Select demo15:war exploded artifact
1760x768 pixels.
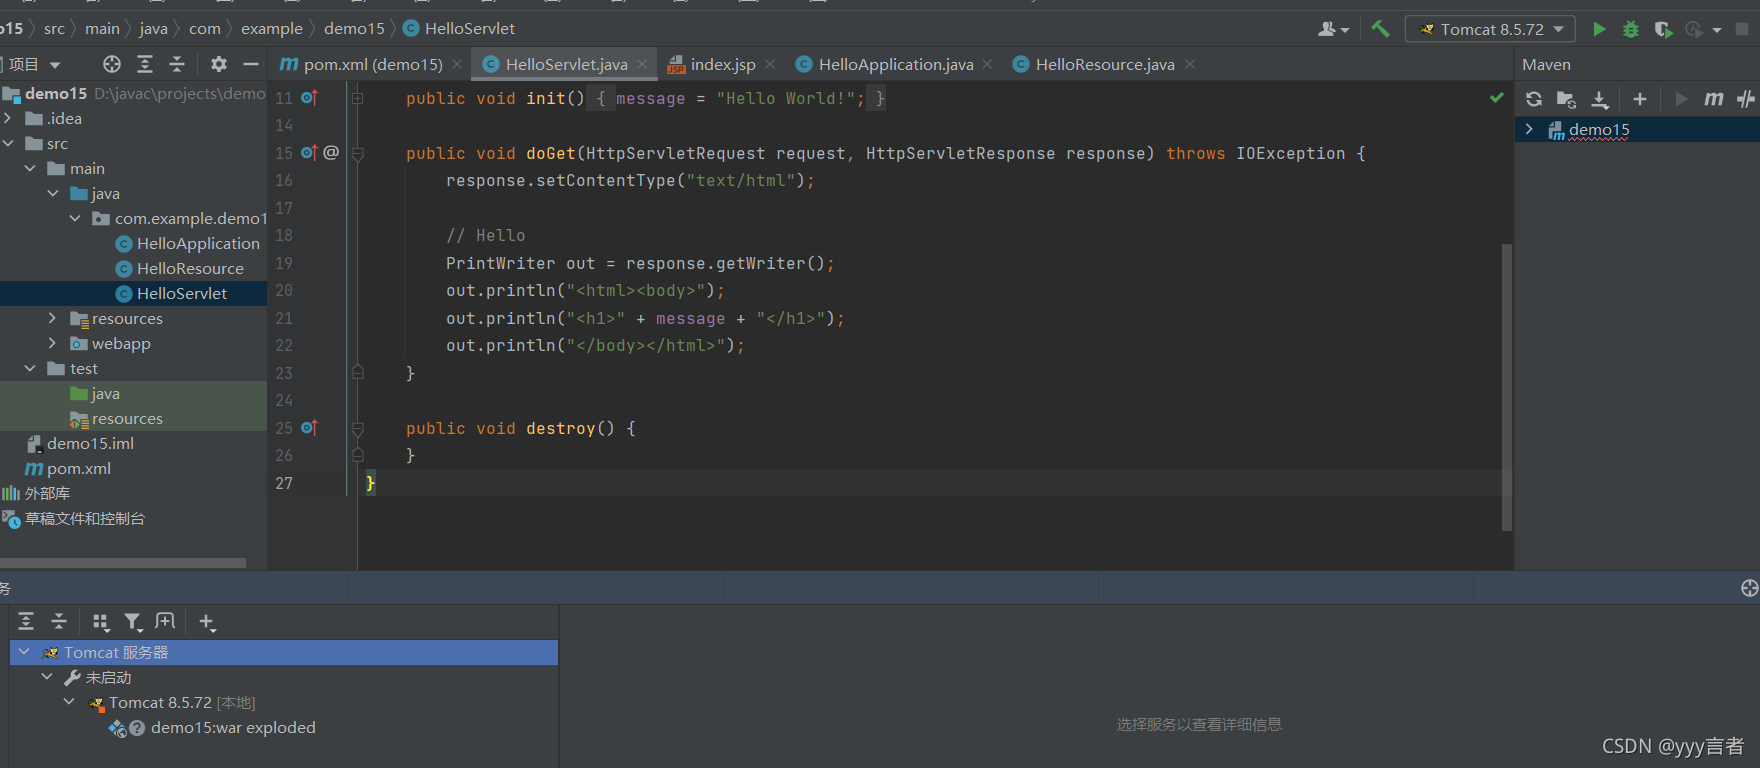[x=213, y=728]
